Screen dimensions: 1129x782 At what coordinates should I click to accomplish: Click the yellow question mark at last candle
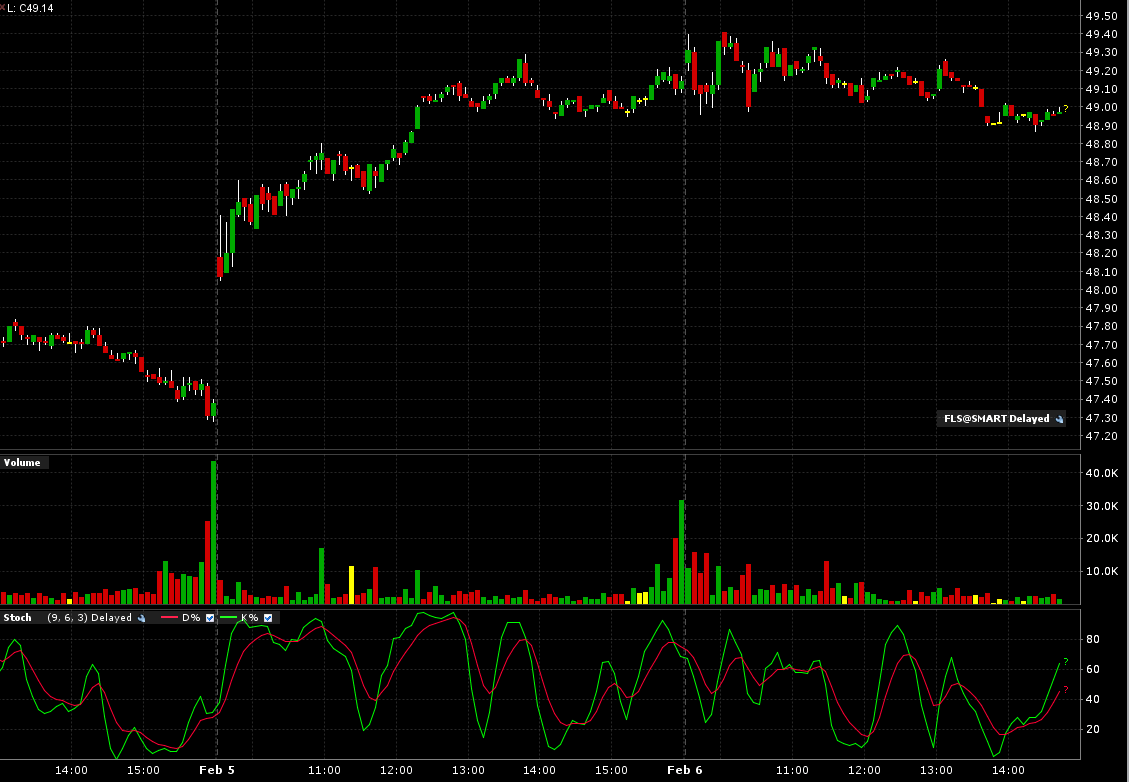[x=1066, y=109]
